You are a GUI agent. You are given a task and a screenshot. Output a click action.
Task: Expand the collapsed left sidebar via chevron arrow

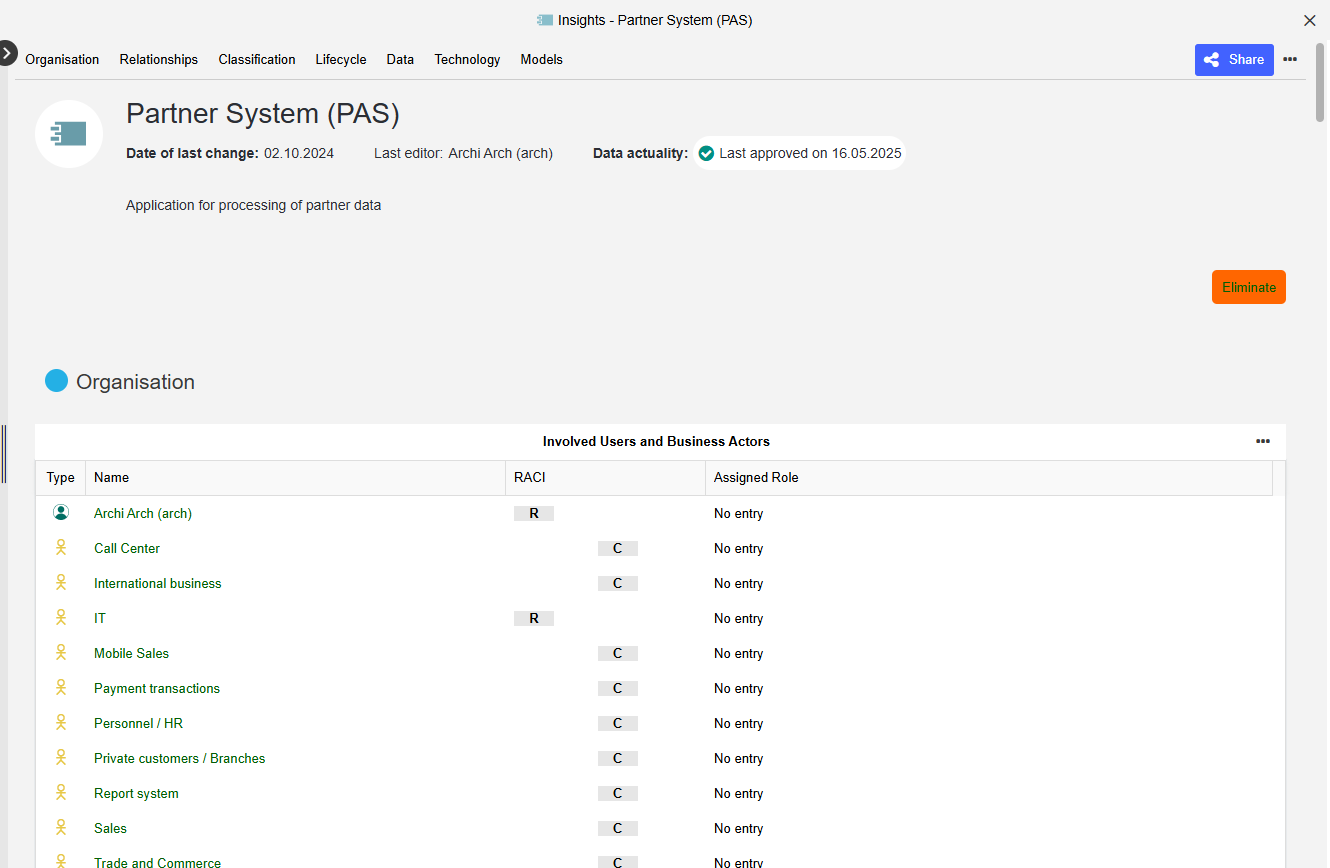click(9, 52)
